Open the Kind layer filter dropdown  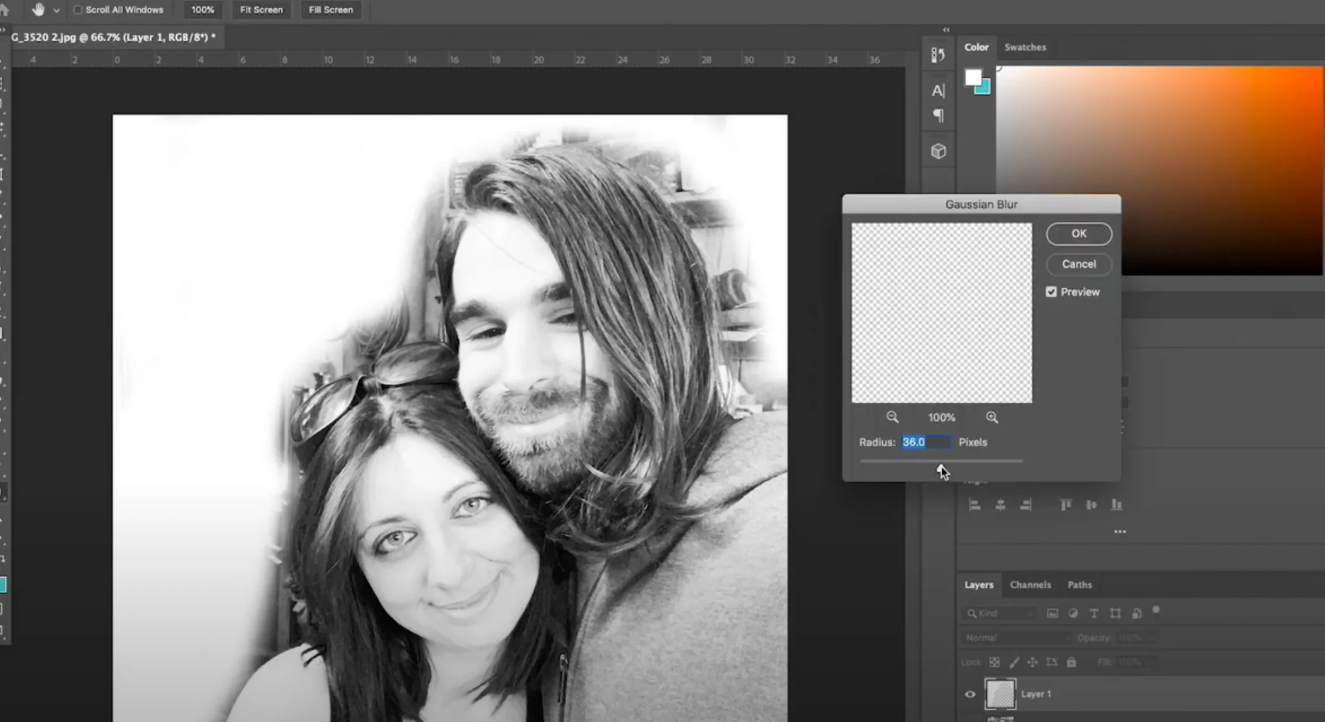1000,613
